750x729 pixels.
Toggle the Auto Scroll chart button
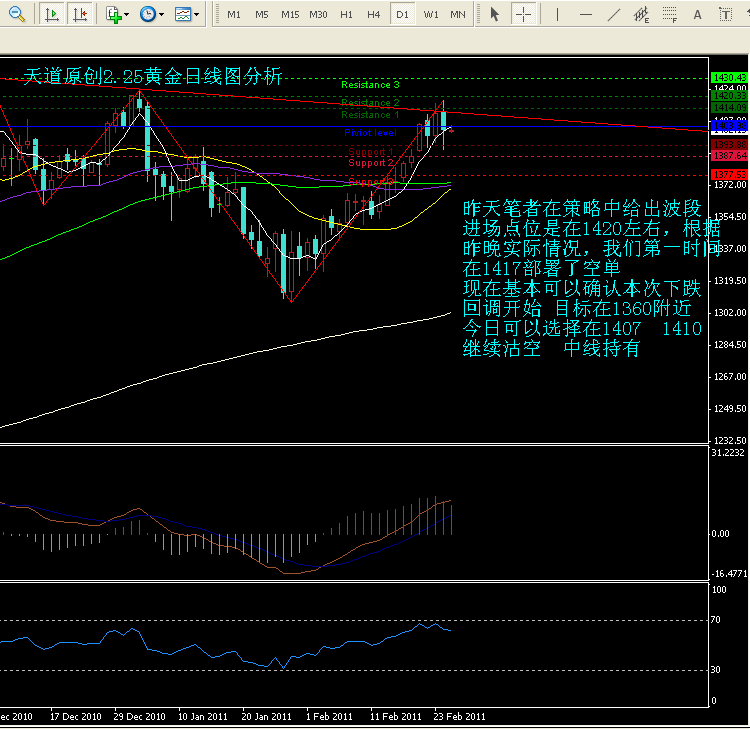click(x=51, y=14)
